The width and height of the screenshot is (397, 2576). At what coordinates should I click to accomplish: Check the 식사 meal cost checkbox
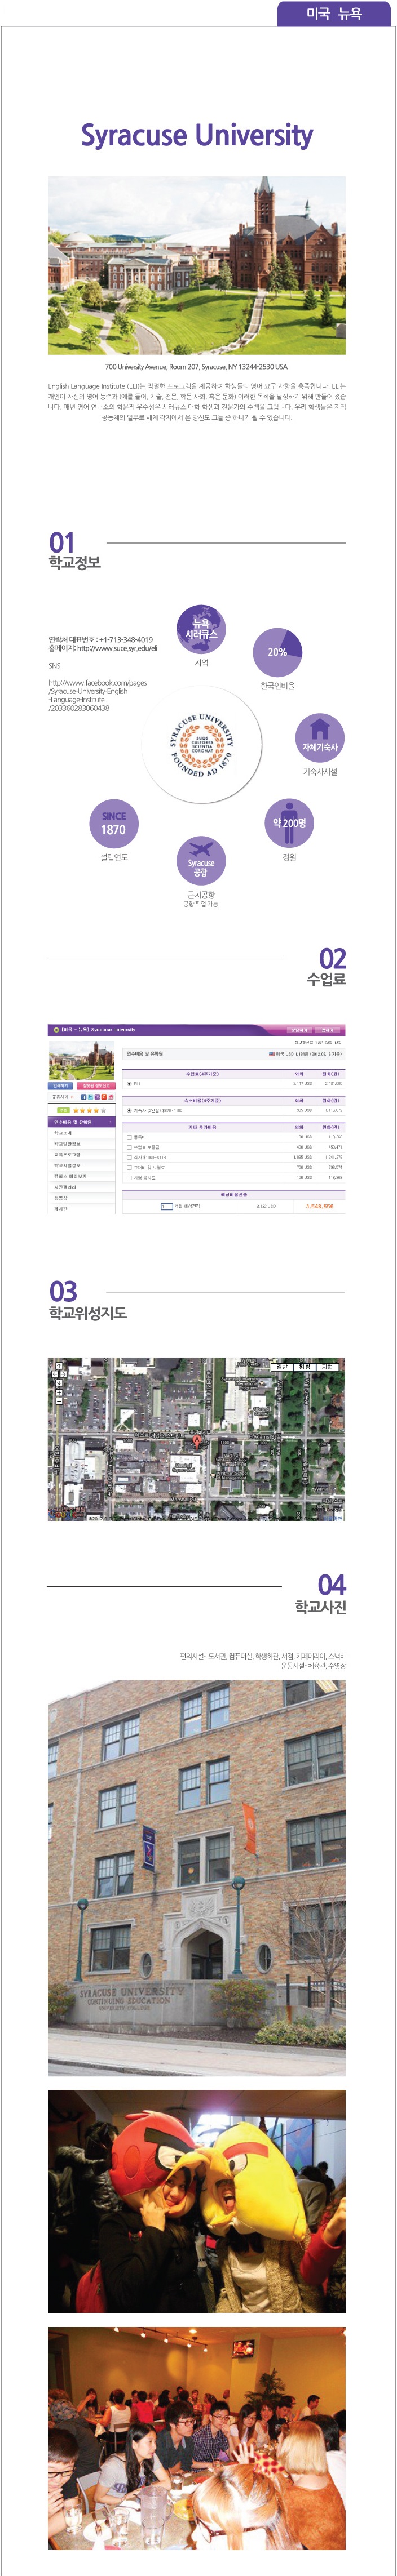tap(129, 1157)
